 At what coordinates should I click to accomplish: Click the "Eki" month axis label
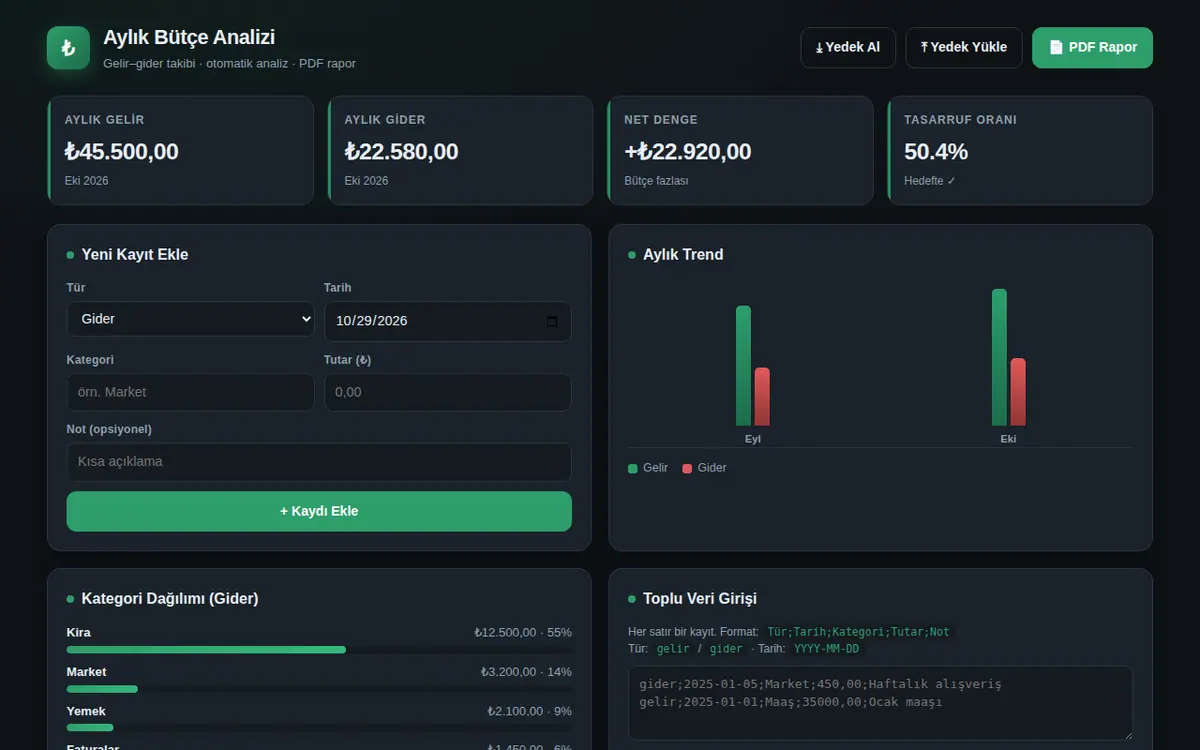[1009, 439]
